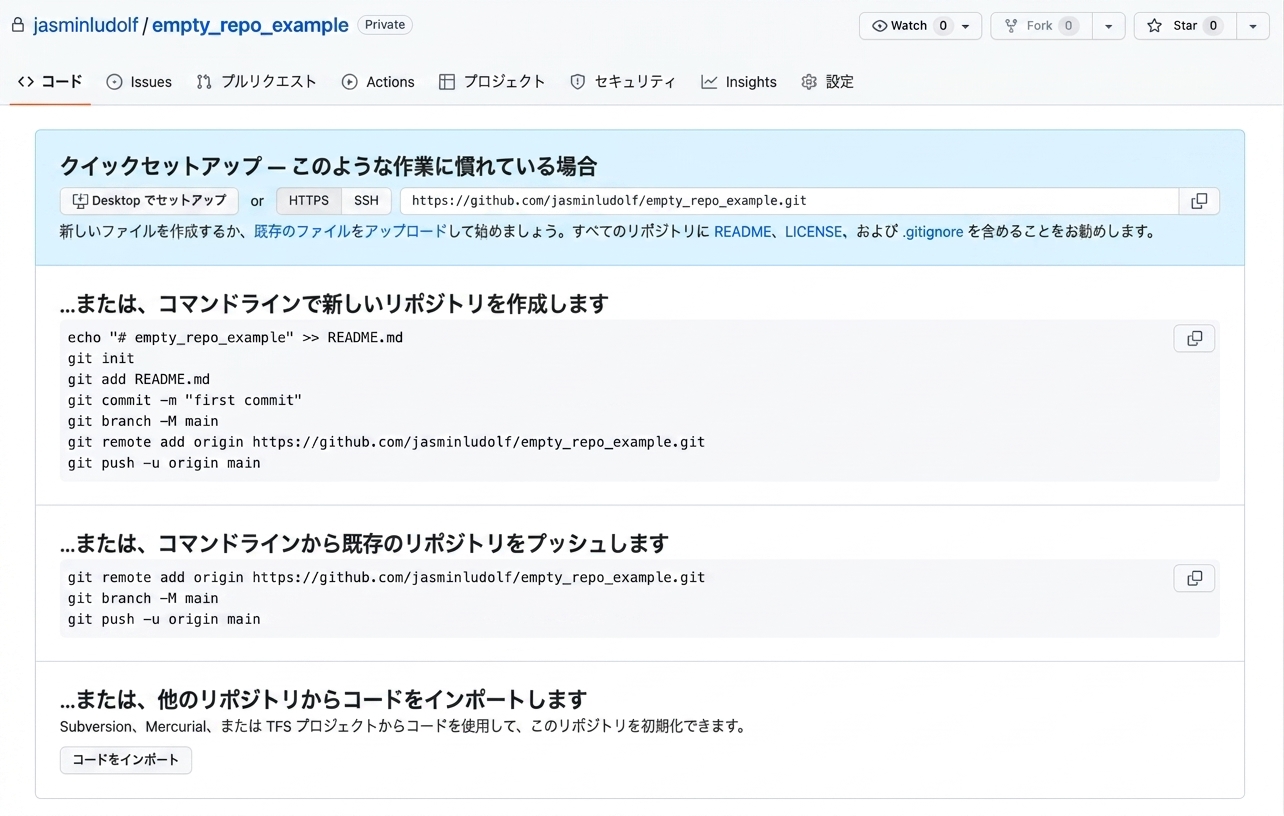Open the Fork dropdown arrow
The height and width of the screenshot is (816, 1284).
[1108, 26]
